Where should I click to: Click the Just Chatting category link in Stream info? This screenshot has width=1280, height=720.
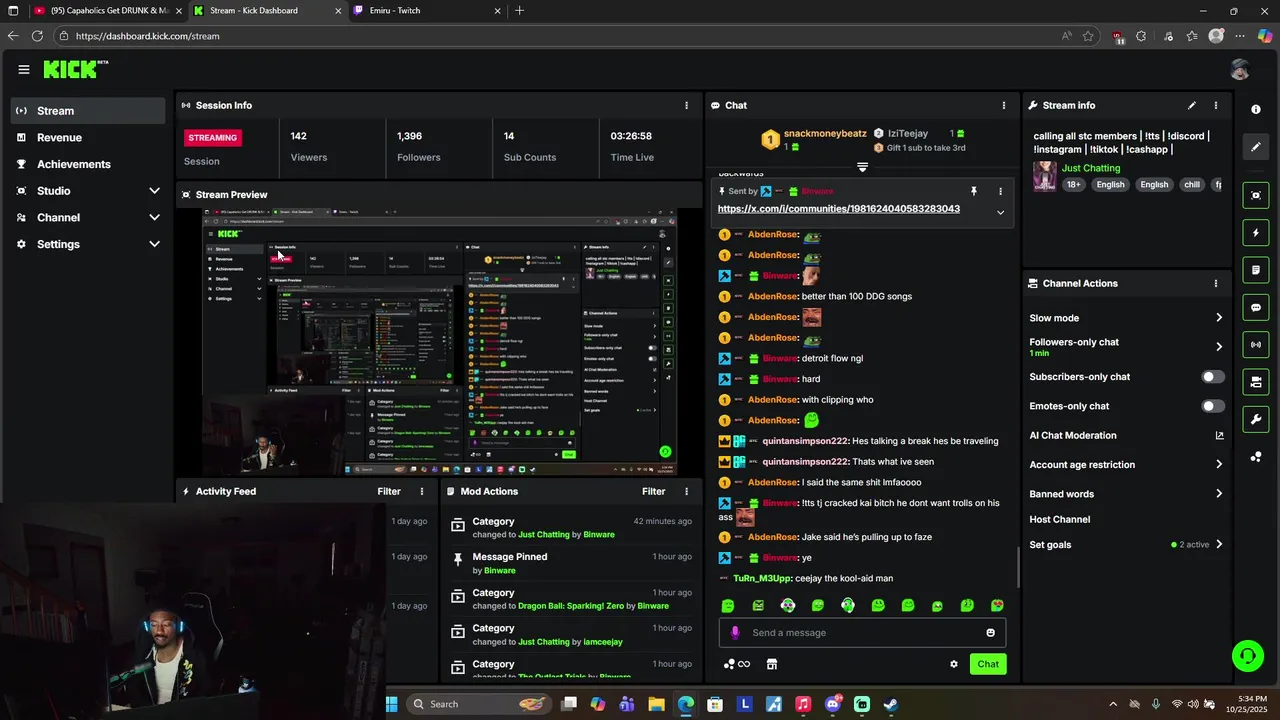tap(1091, 168)
